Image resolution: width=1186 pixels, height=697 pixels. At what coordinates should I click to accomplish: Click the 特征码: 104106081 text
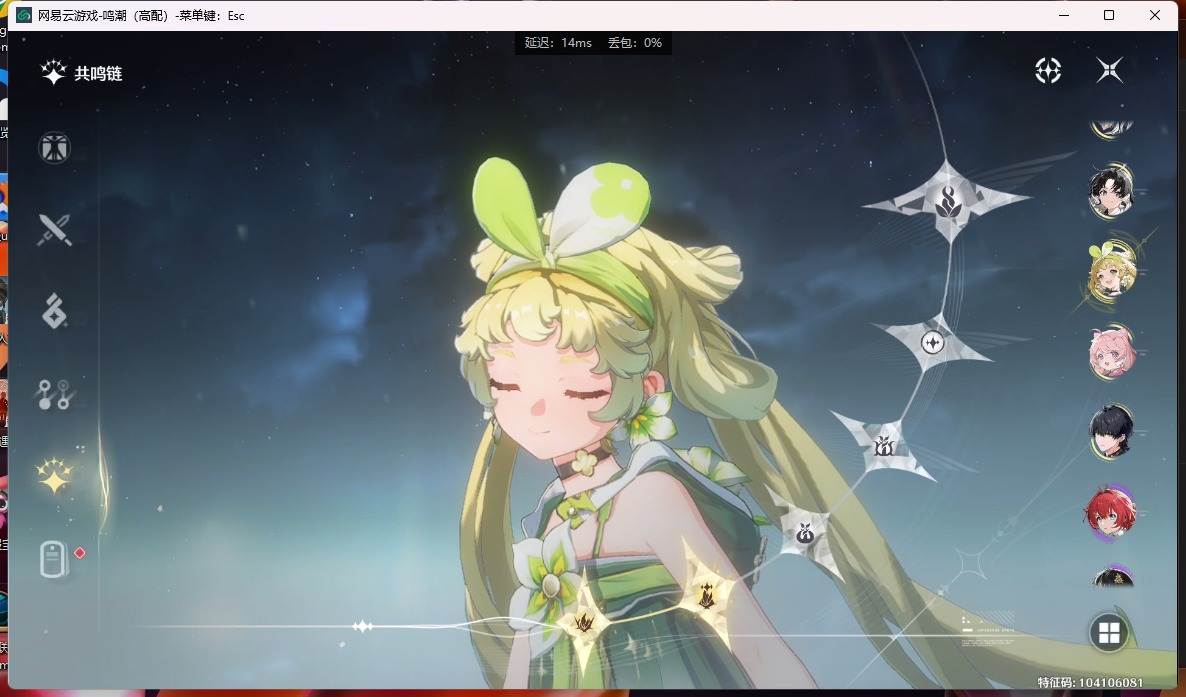(x=1090, y=682)
